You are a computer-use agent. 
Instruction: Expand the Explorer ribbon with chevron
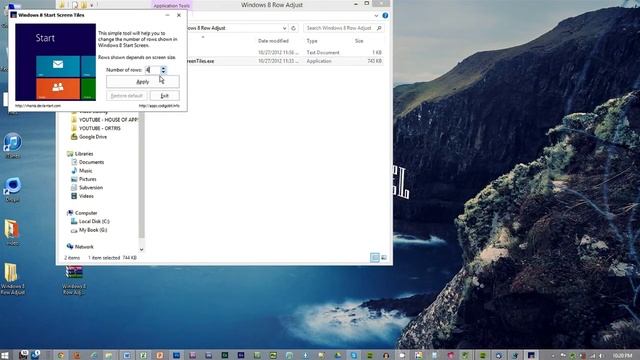(376, 16)
